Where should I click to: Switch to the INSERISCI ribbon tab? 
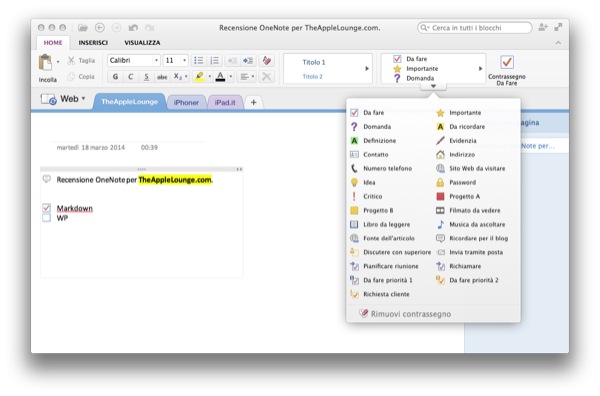click(93, 42)
